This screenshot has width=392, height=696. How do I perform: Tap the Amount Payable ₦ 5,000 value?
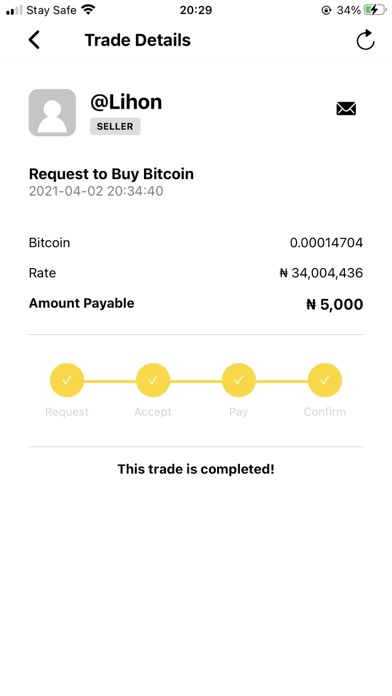click(x=335, y=304)
